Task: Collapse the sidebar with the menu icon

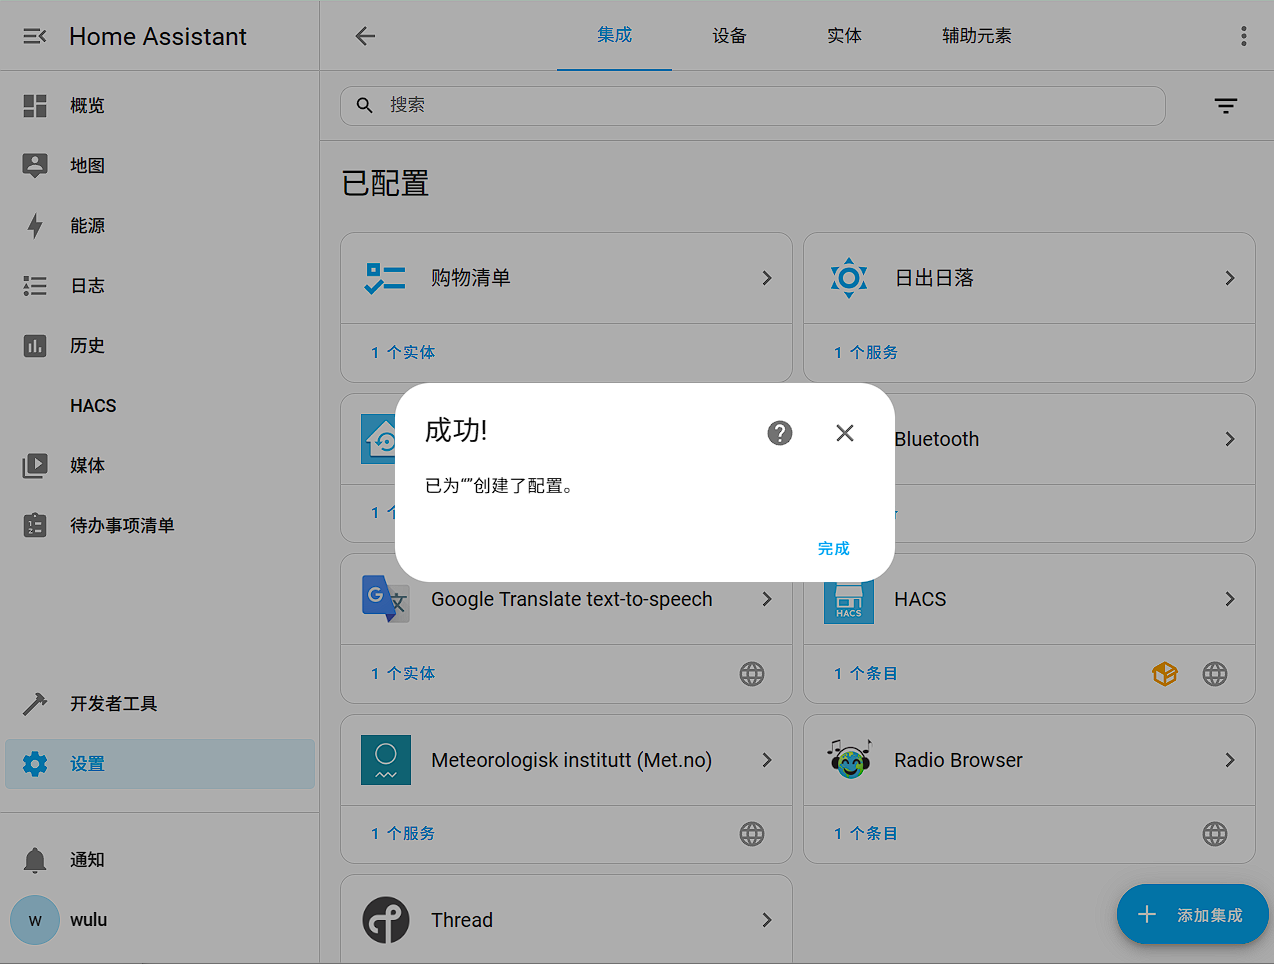Action: (35, 36)
